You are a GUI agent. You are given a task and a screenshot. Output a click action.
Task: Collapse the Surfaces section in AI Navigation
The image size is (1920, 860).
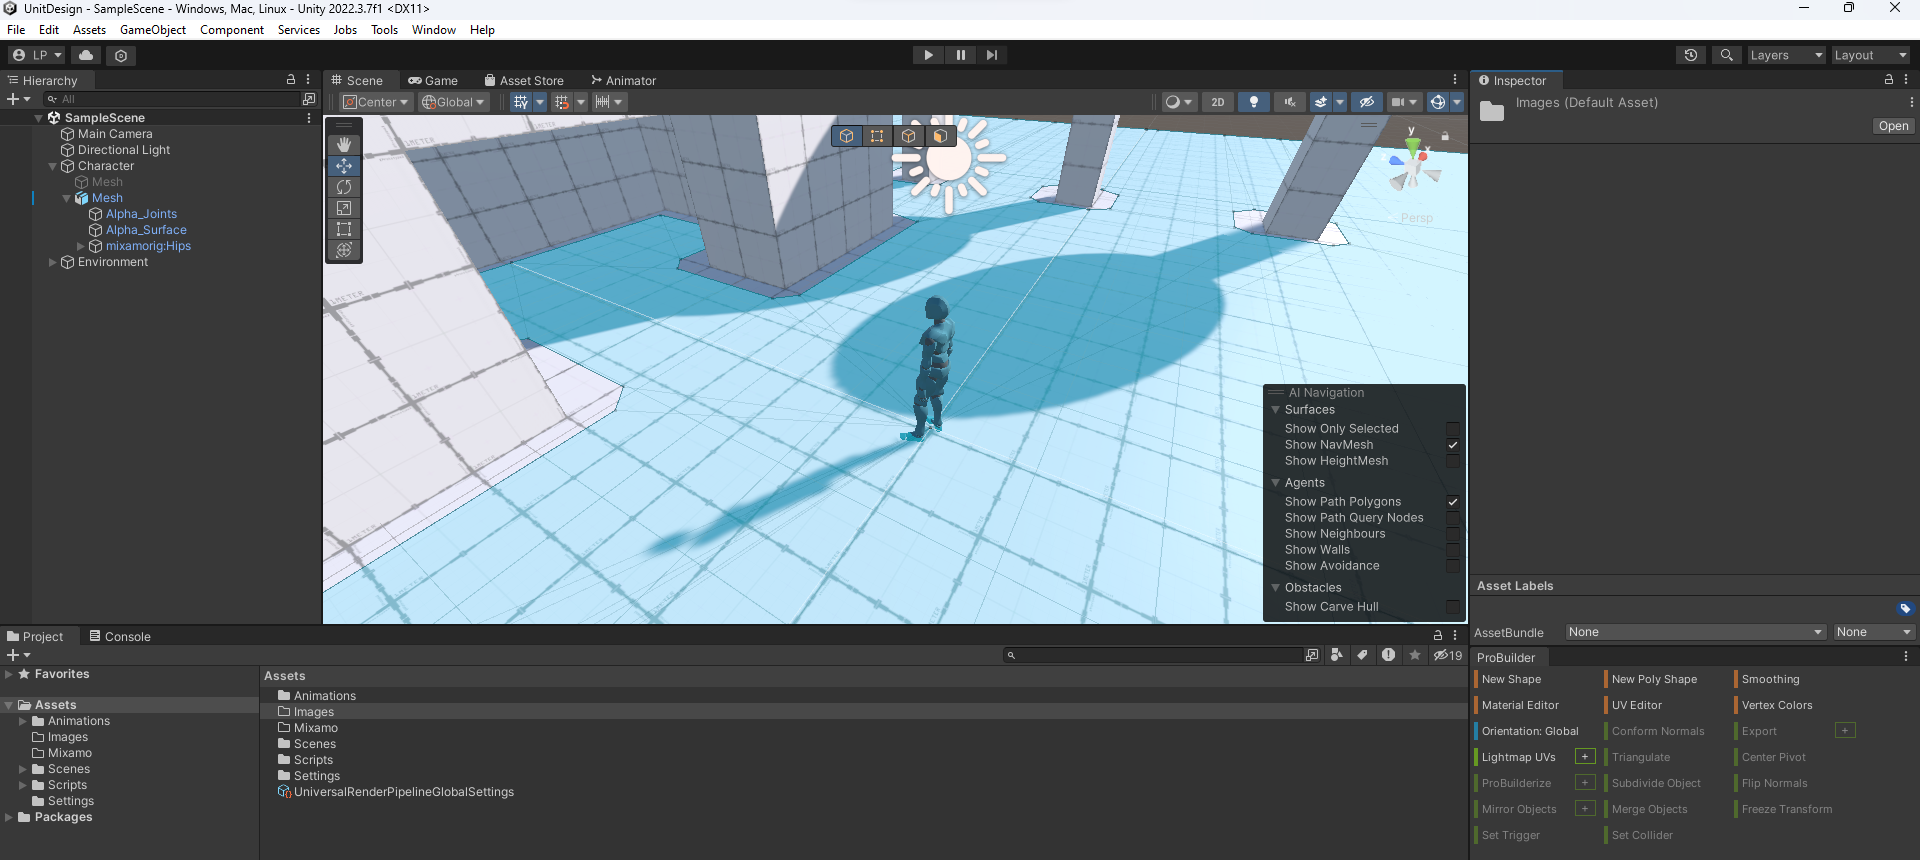click(1275, 410)
